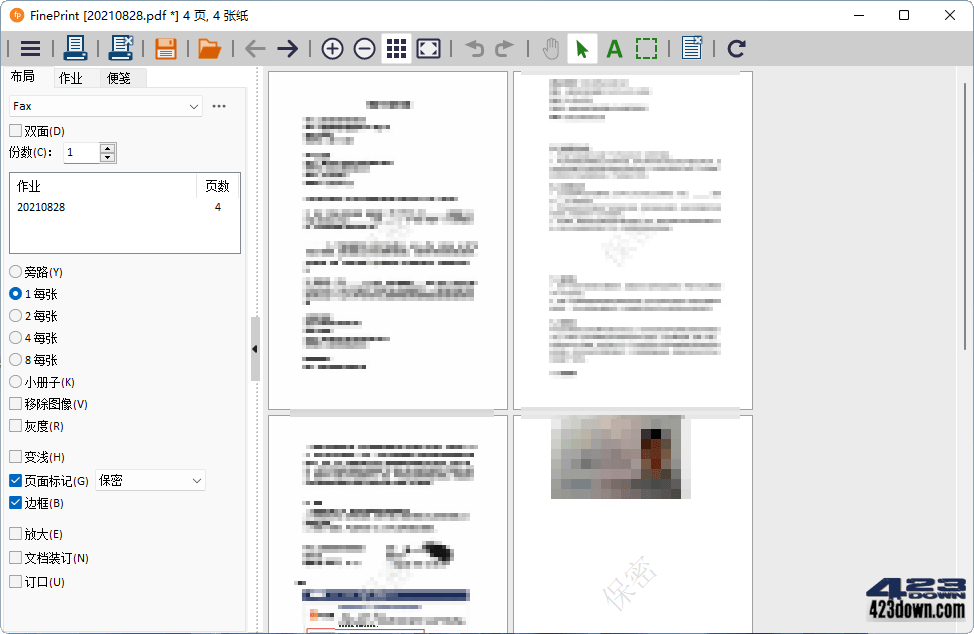This screenshot has width=974, height=634.
Task: Click the Print icon in the toolbar
Action: point(76,47)
